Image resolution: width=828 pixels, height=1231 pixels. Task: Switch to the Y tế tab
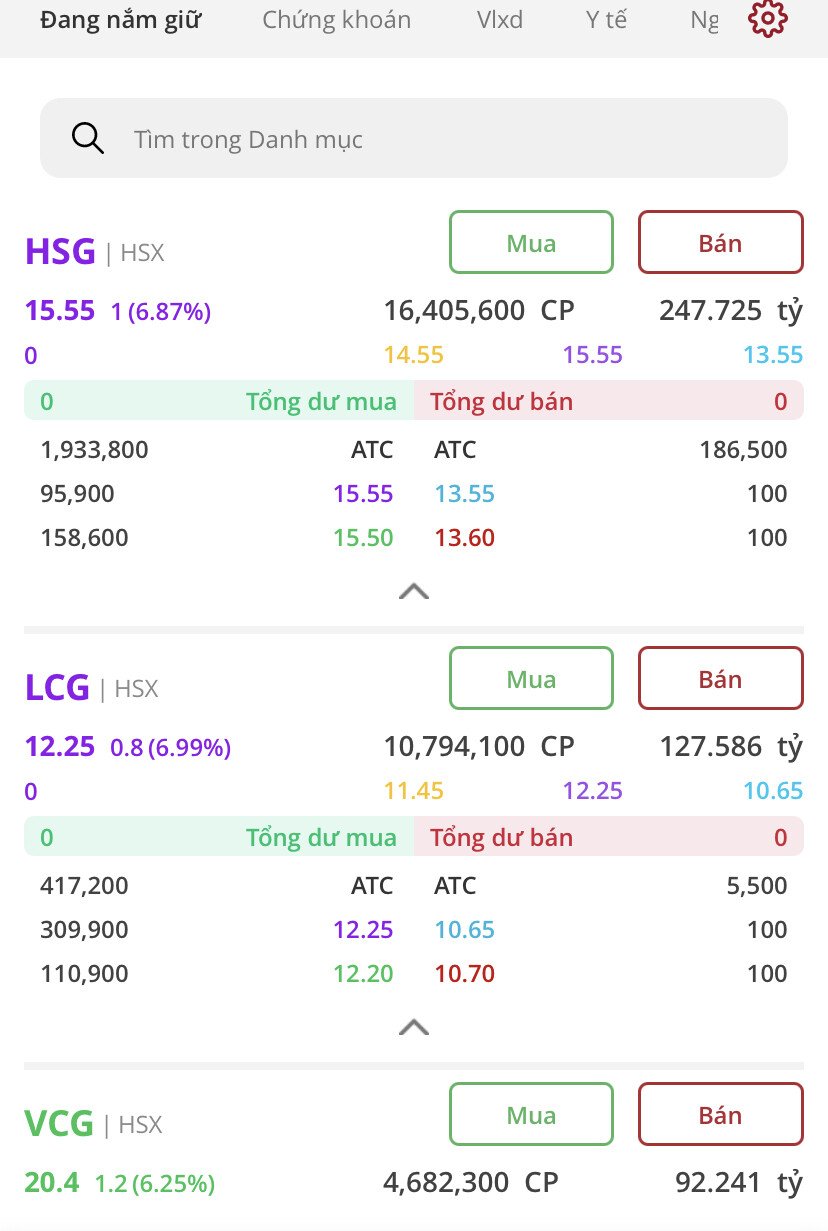606,20
